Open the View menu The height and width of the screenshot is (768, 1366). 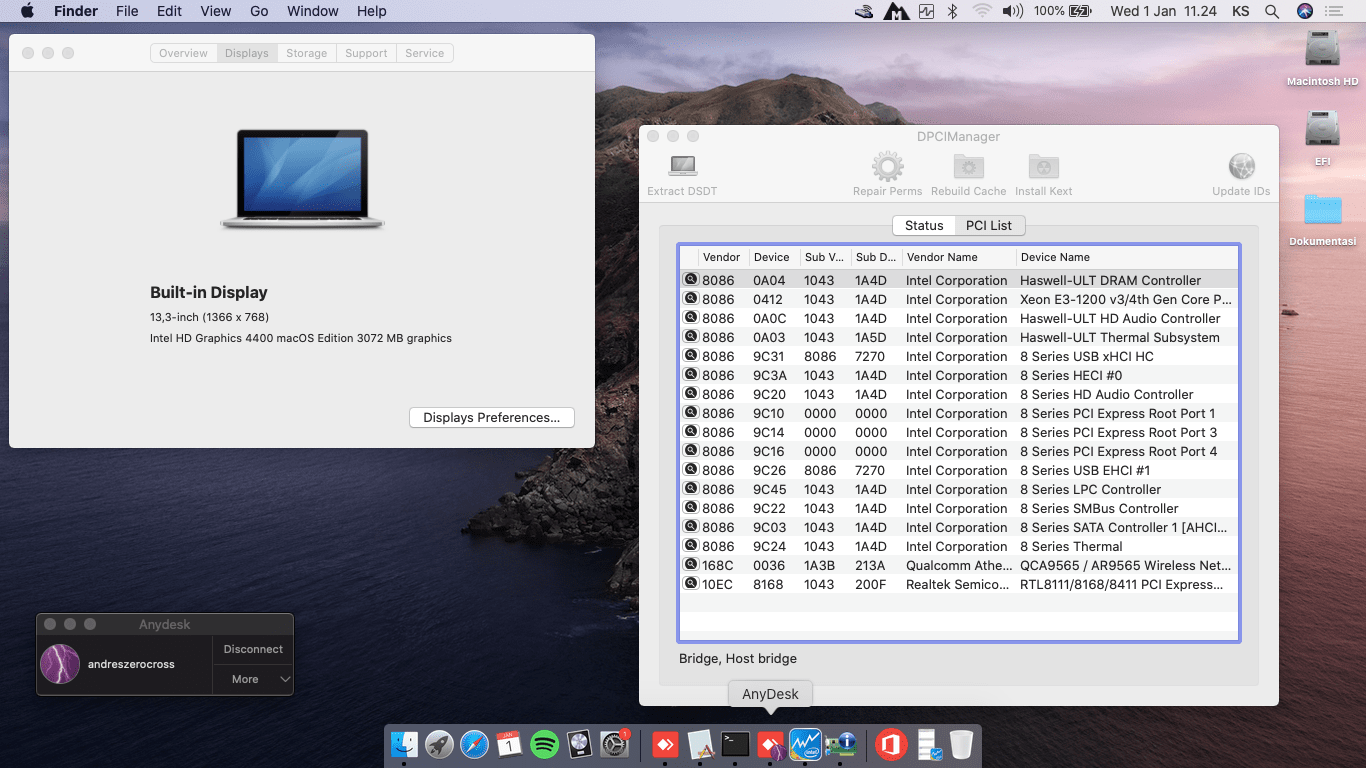pyautogui.click(x=216, y=11)
